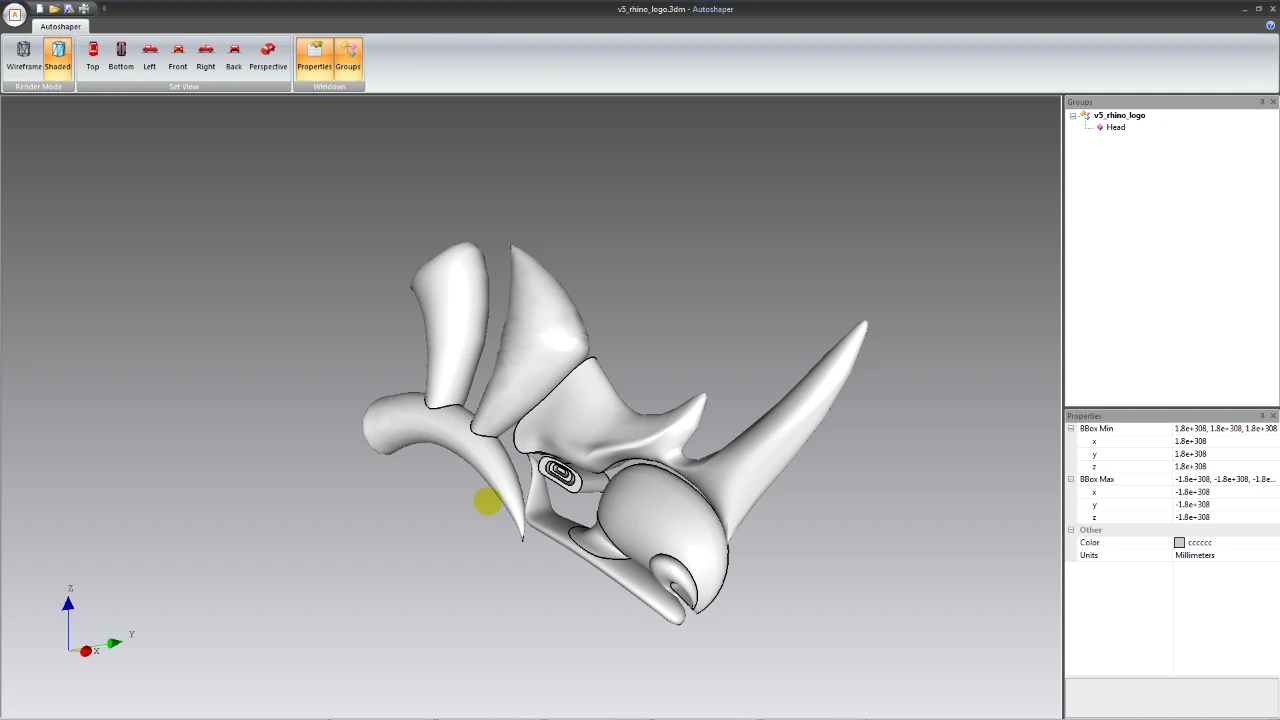The width and height of the screenshot is (1280, 720).
Task: Select the Head item in Groups
Action: coord(1115,127)
